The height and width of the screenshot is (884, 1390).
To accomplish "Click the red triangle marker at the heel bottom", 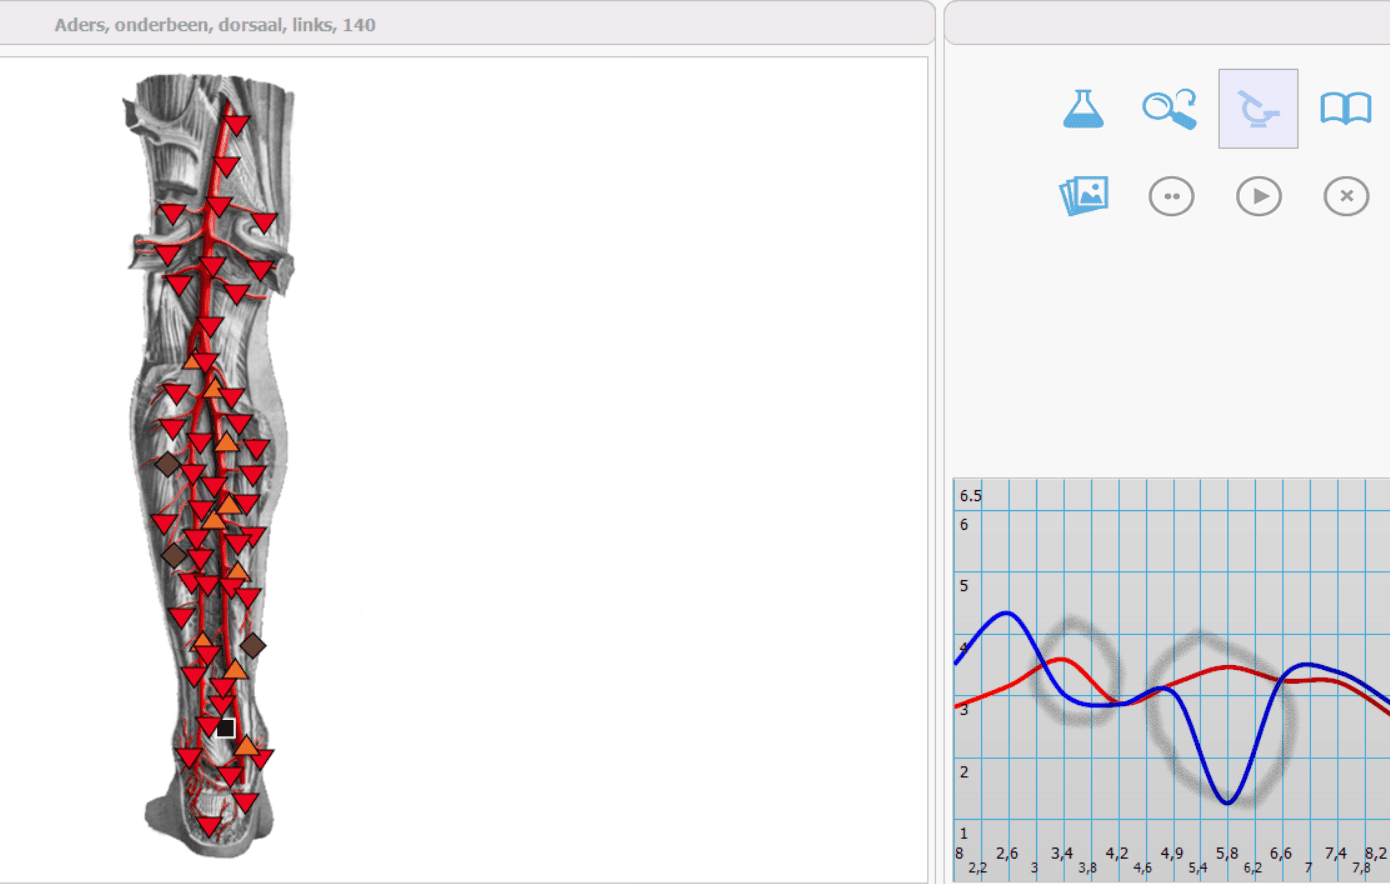I will (208, 826).
